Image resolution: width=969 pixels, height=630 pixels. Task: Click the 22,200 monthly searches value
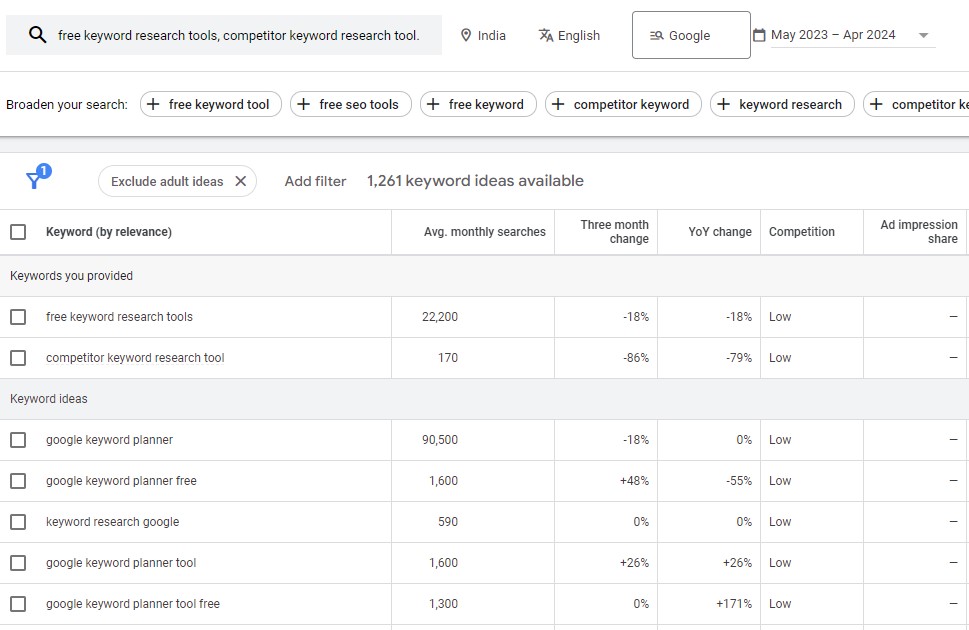pos(440,317)
